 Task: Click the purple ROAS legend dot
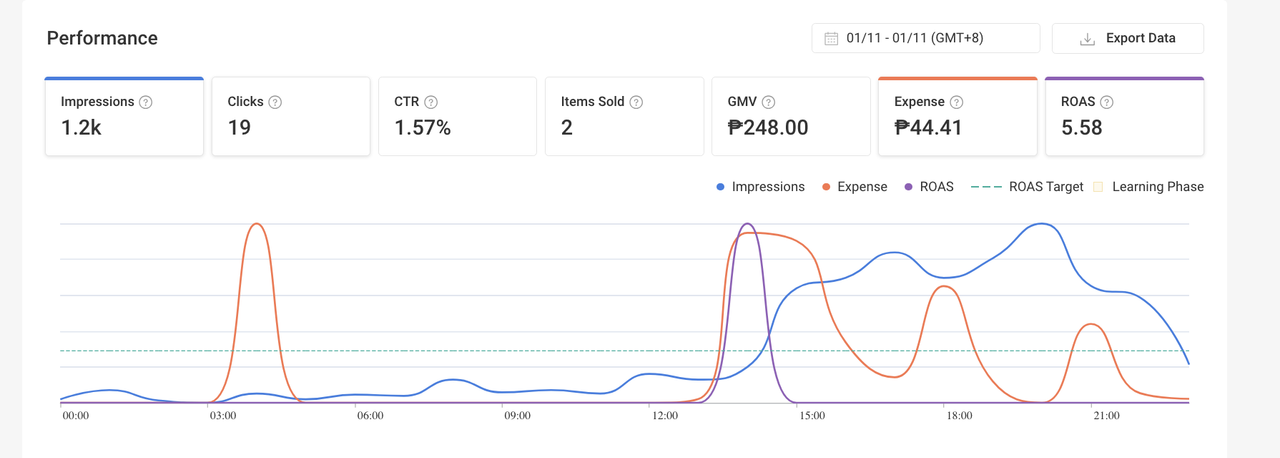pos(908,187)
